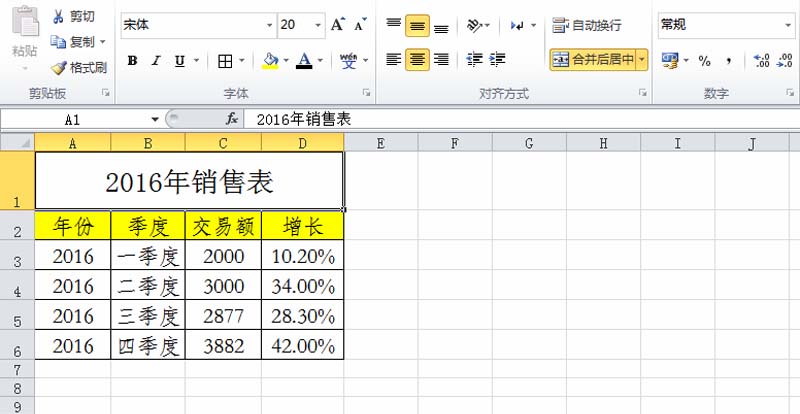Click the formula bar text 2016年销售表
The height and width of the screenshot is (414, 800).
[x=304, y=119]
